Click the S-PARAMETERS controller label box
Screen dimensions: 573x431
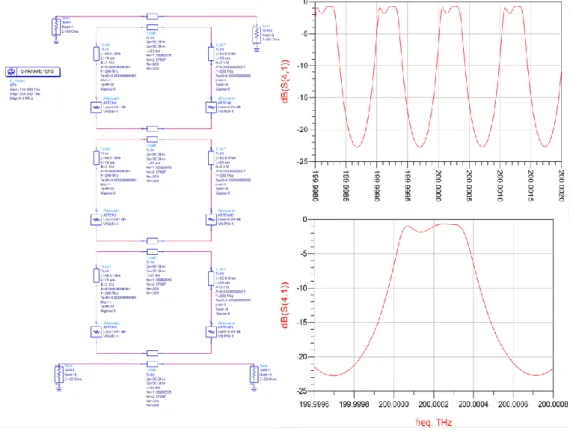tap(33, 72)
